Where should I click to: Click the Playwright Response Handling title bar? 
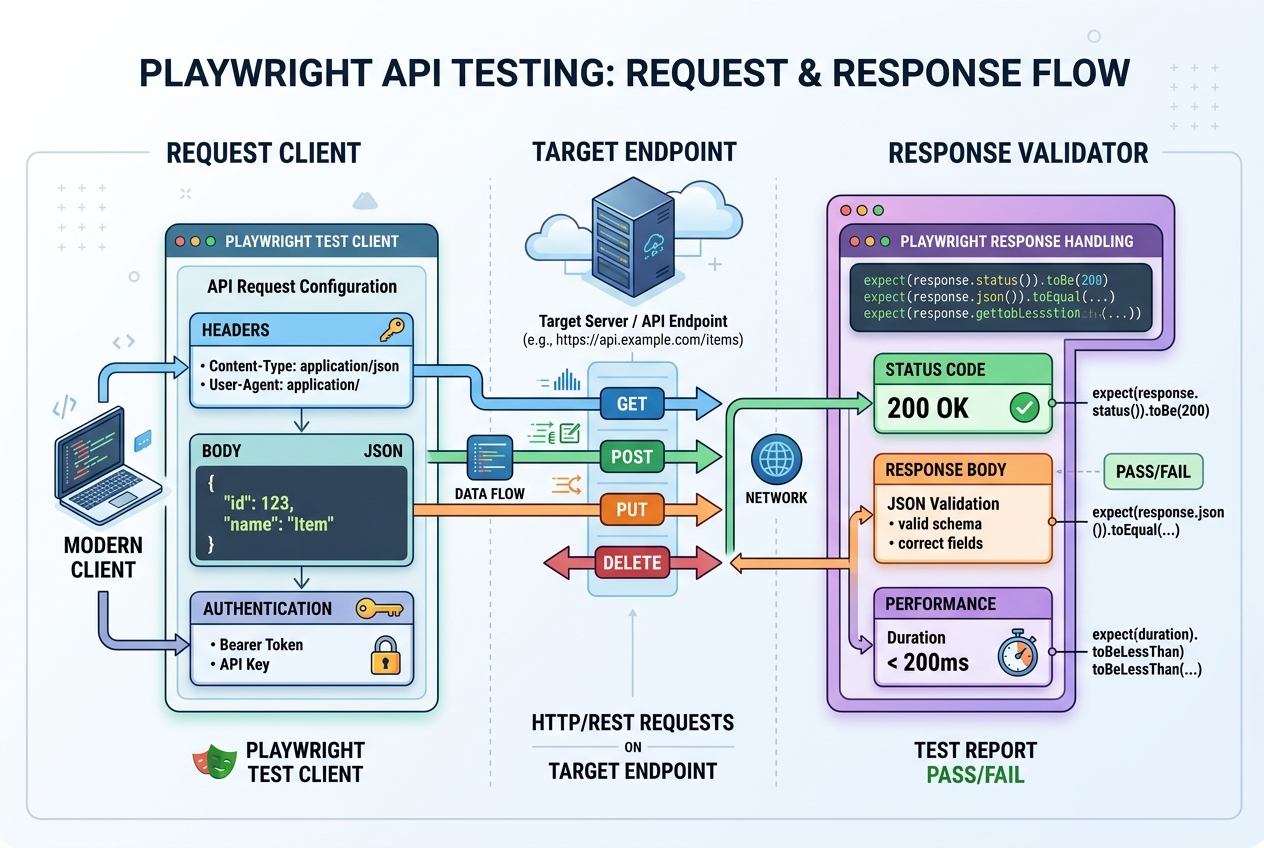(x=1003, y=241)
